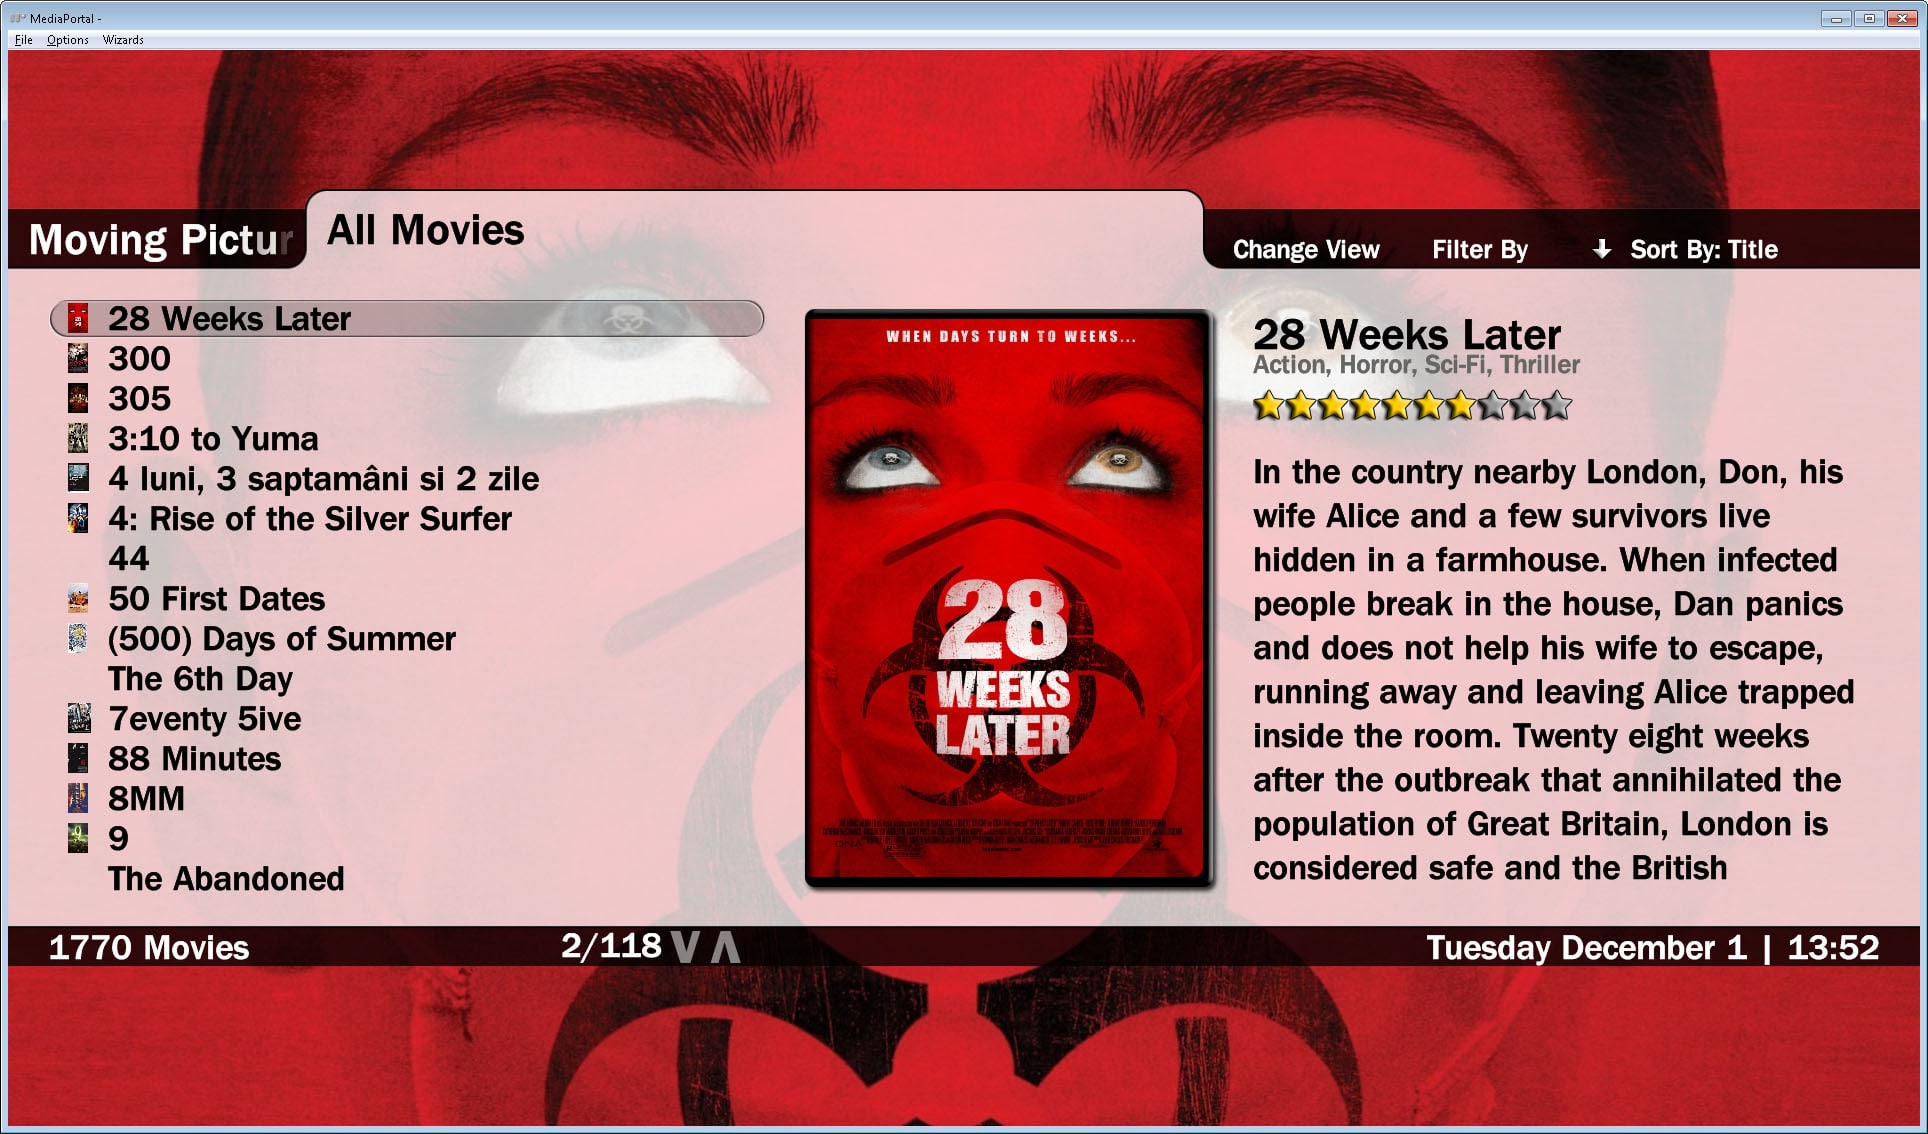Click the poster icon for (500) Days of Summer

(77, 638)
